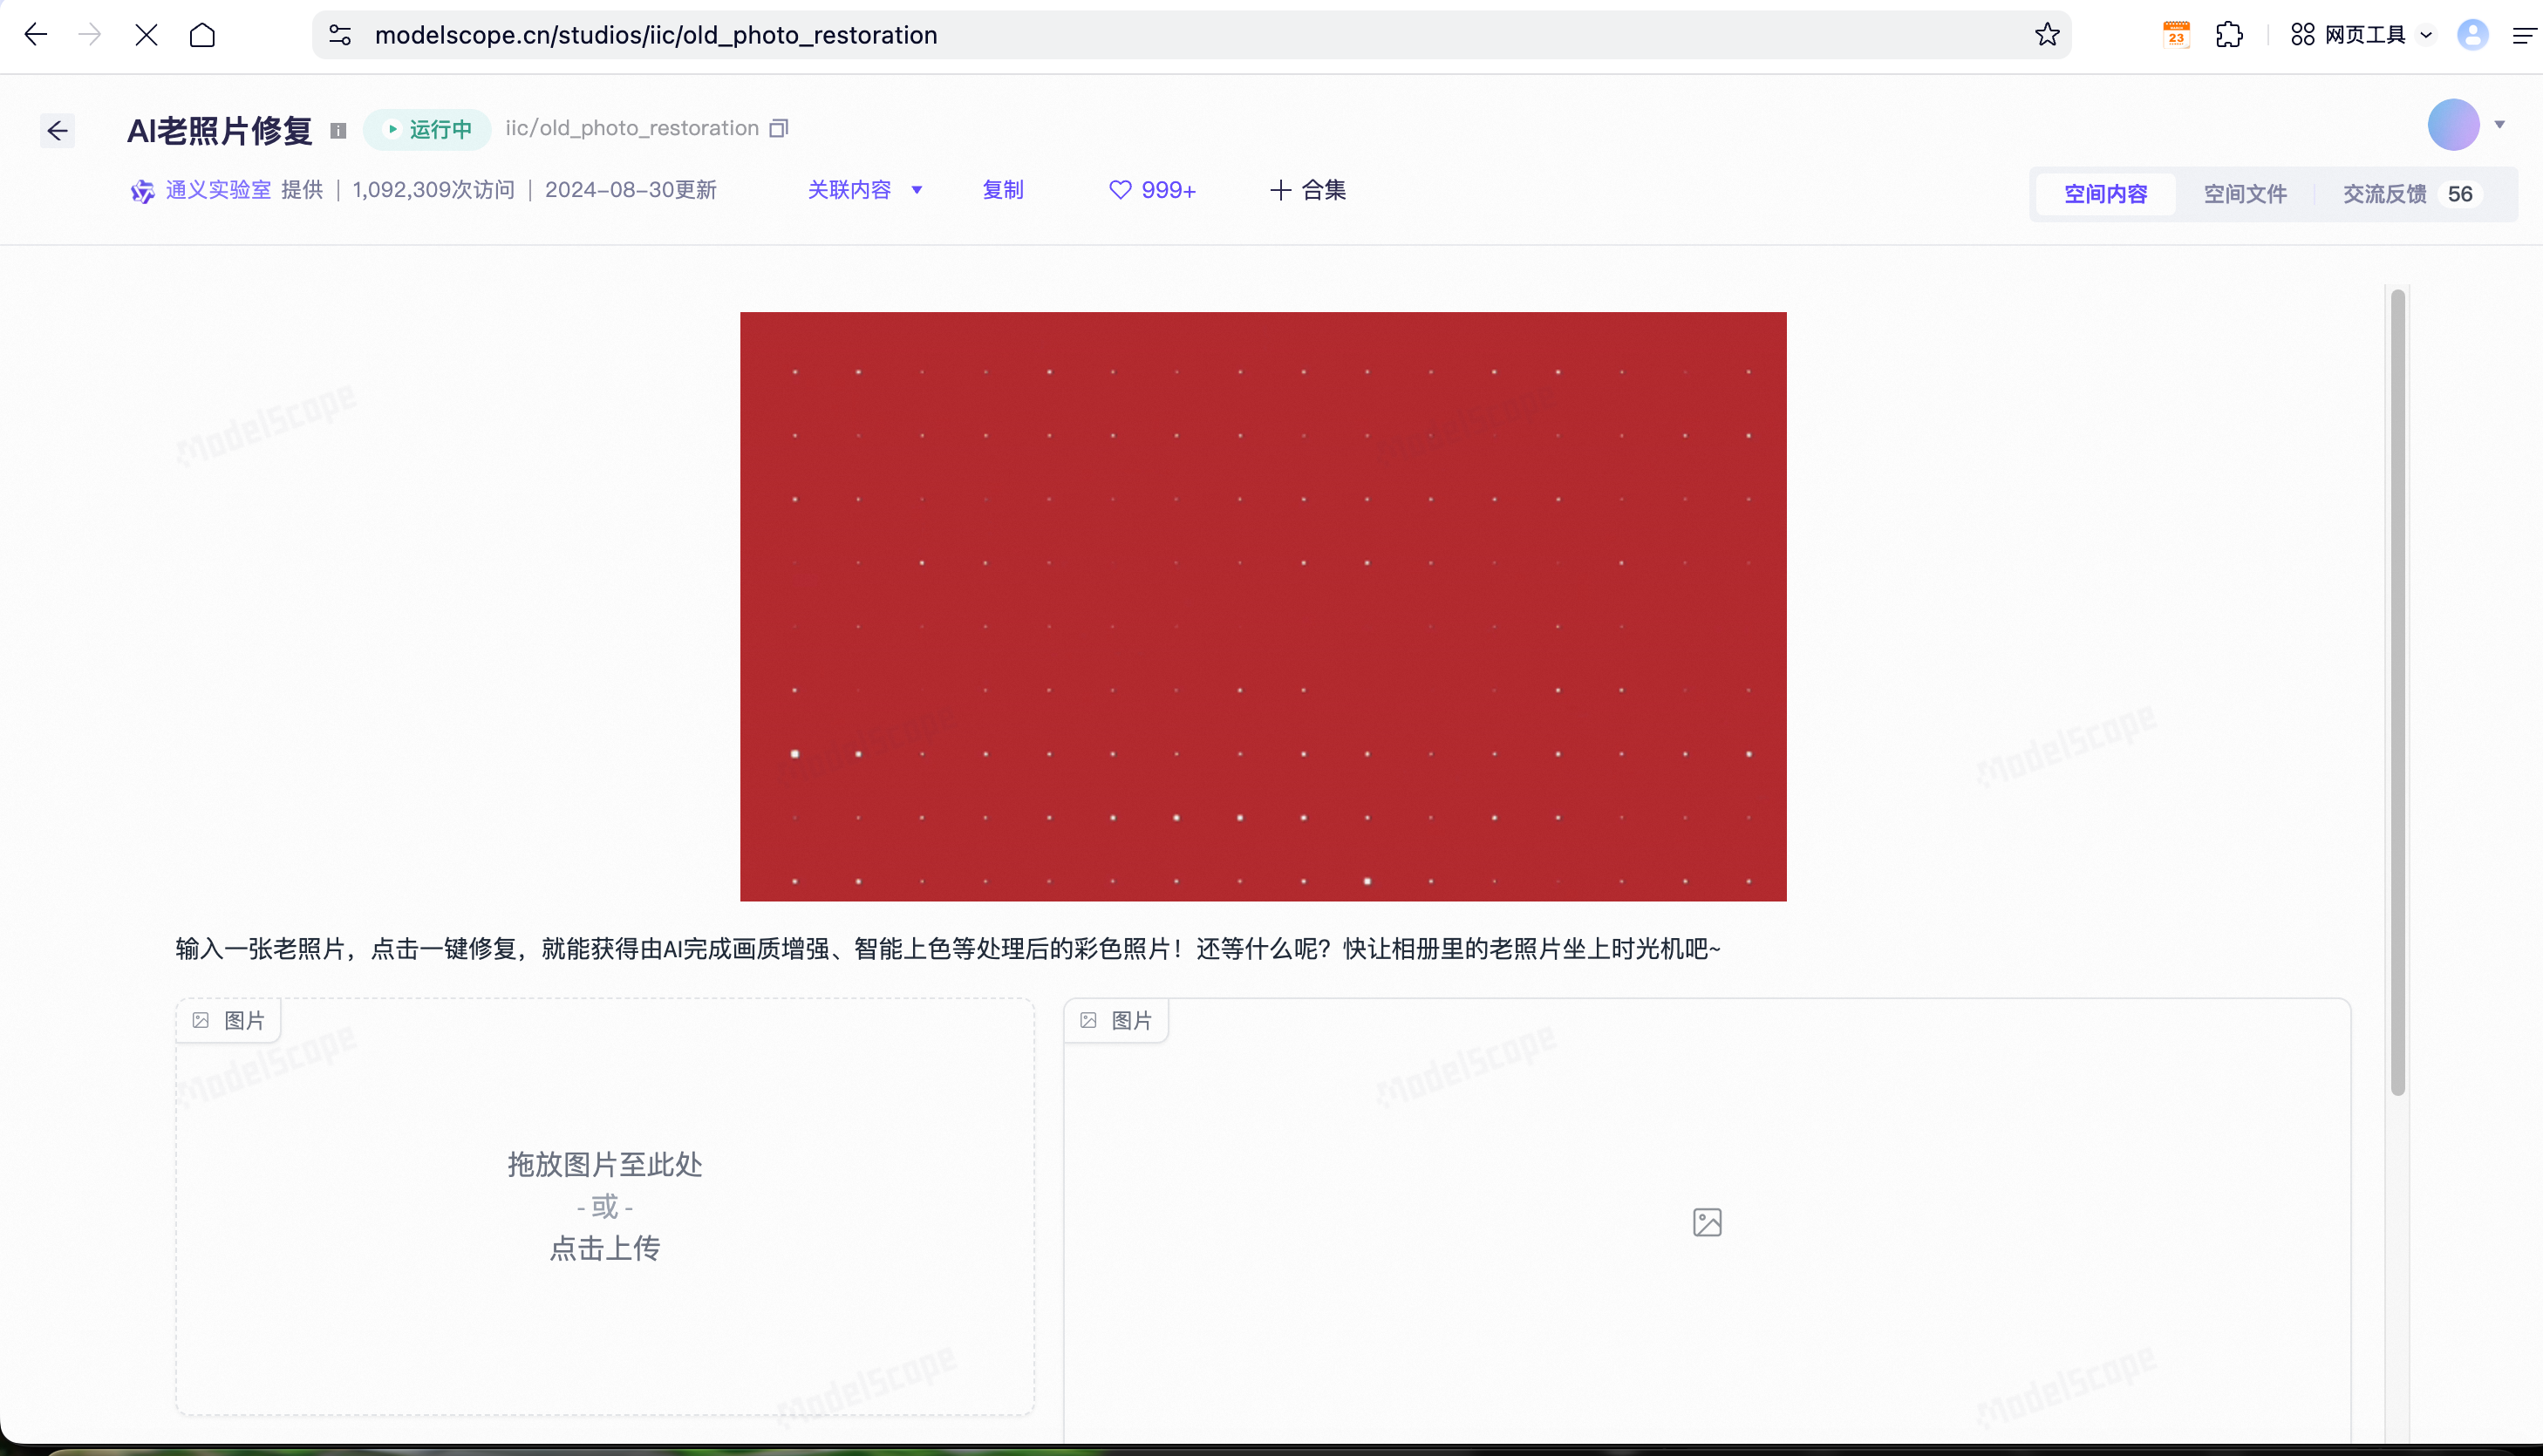The height and width of the screenshot is (1456, 2543).
Task: Open browser extensions puzzle icon
Action: tap(2229, 35)
